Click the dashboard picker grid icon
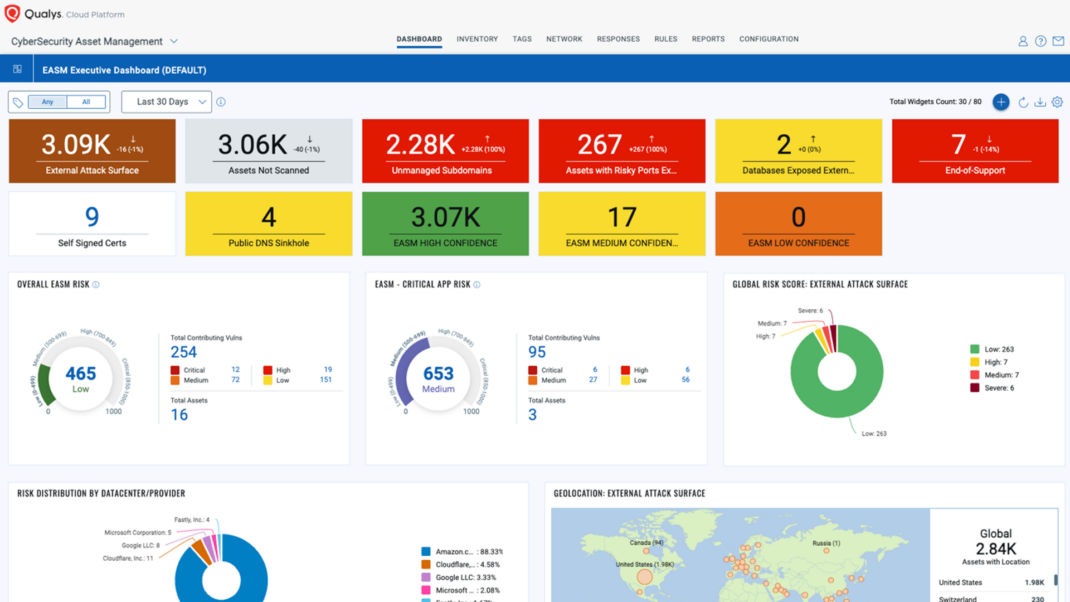 coord(16,68)
